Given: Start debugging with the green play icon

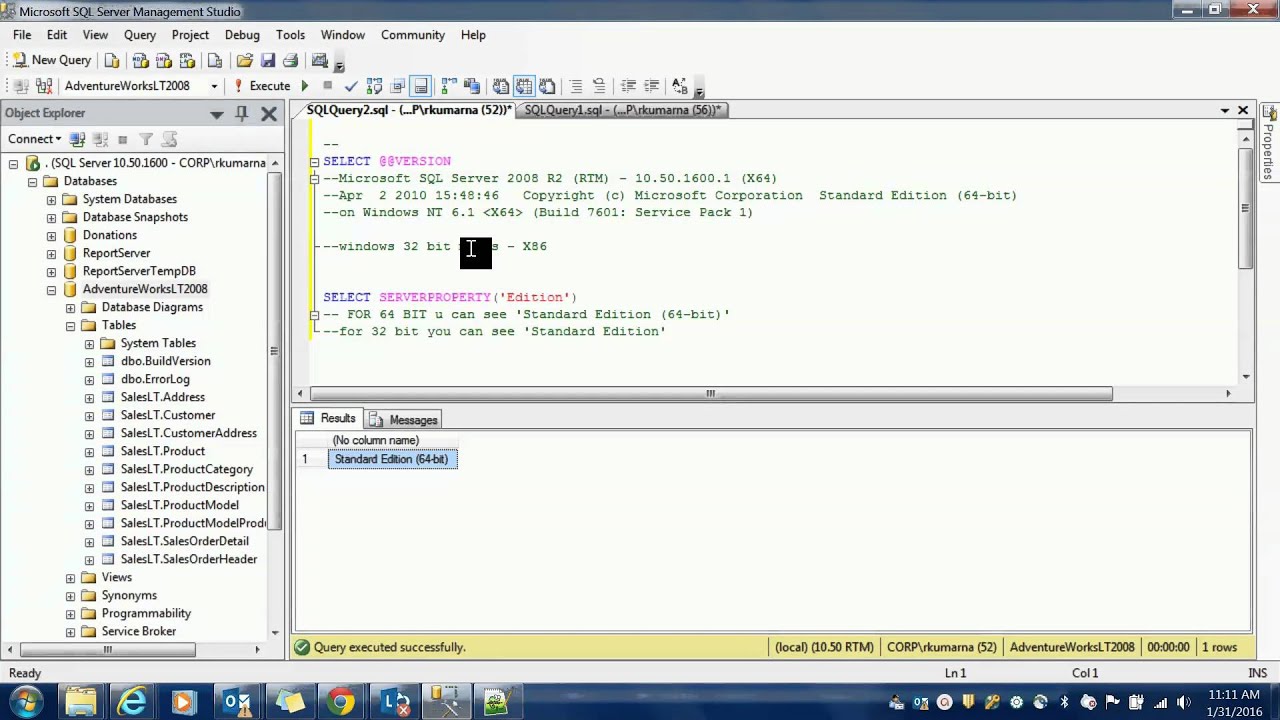Looking at the screenshot, I should pyautogui.click(x=305, y=86).
